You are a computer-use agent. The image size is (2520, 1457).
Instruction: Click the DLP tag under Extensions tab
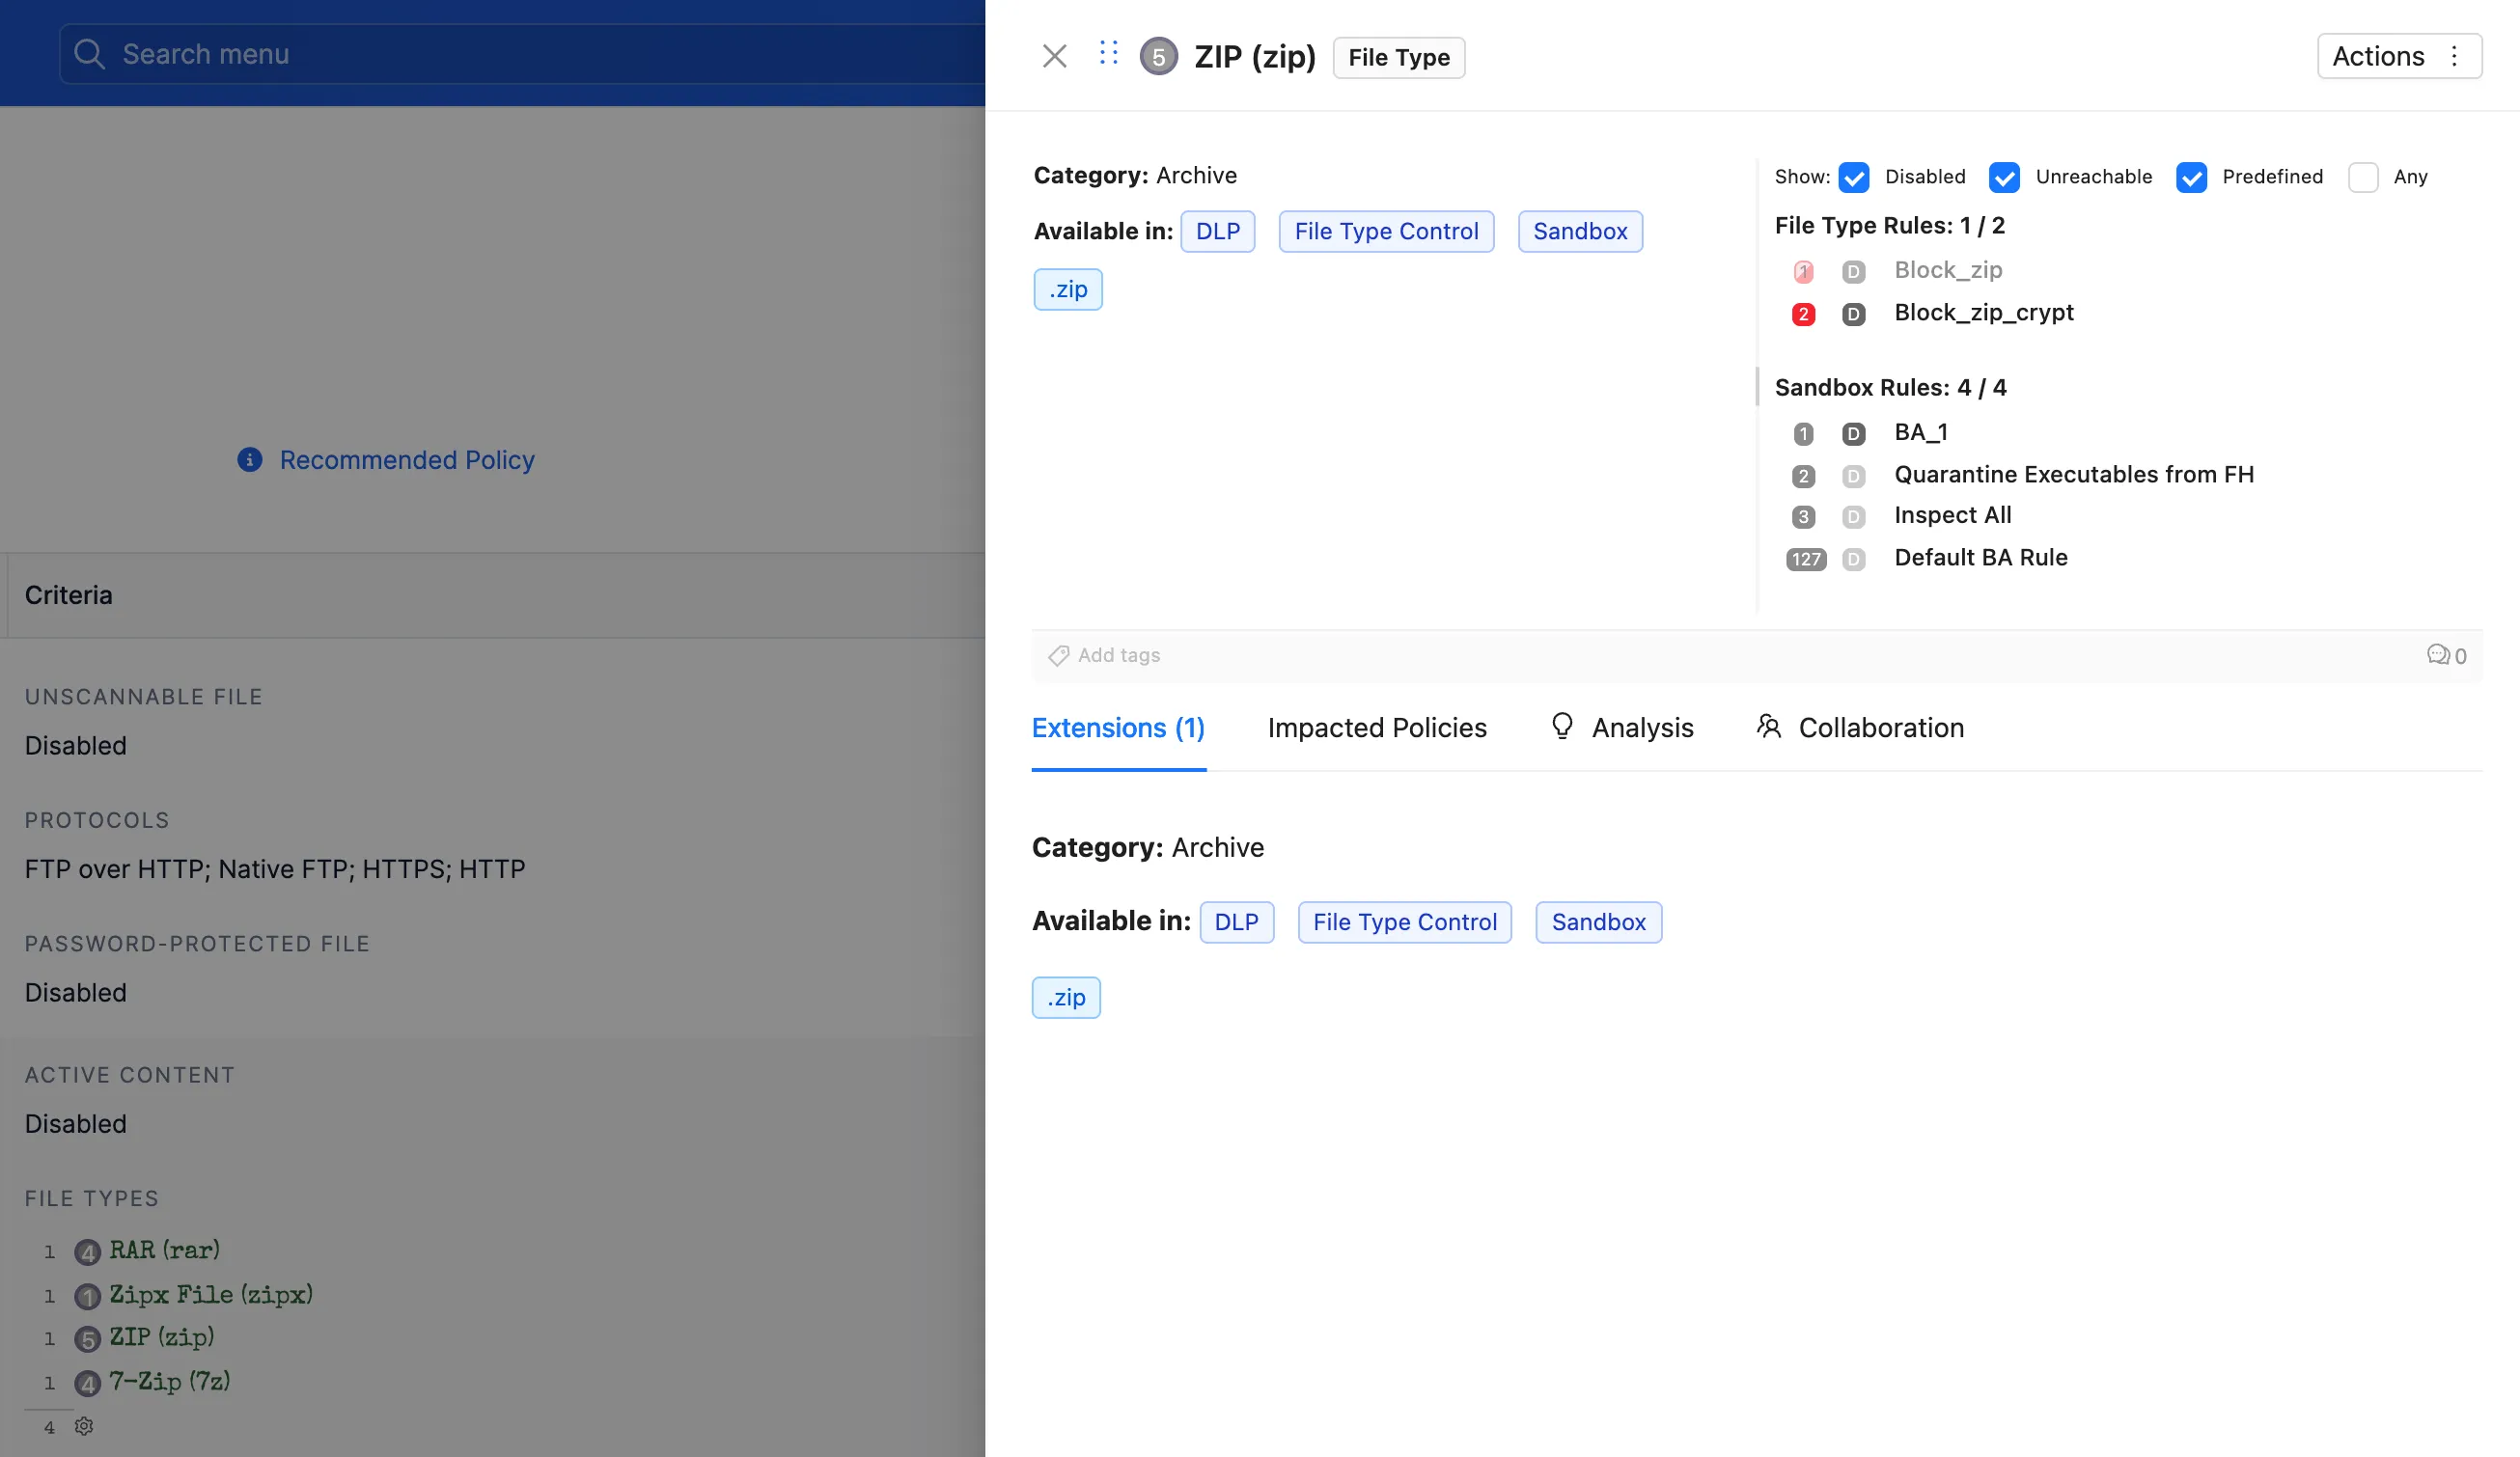tap(1236, 922)
